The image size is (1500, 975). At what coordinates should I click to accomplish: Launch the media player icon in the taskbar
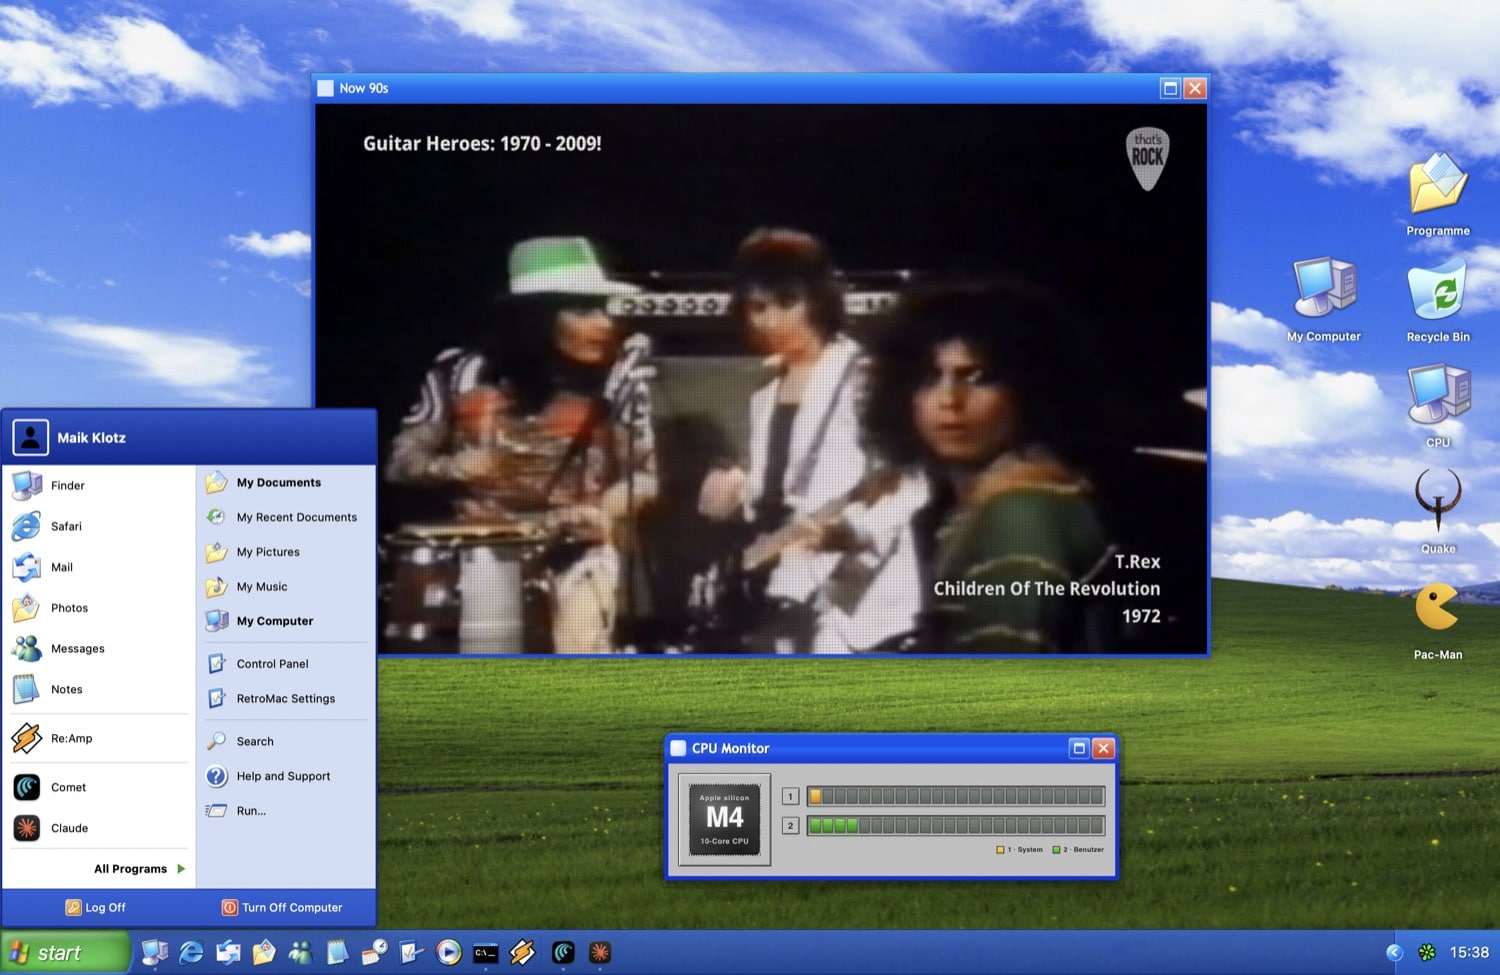tap(449, 952)
